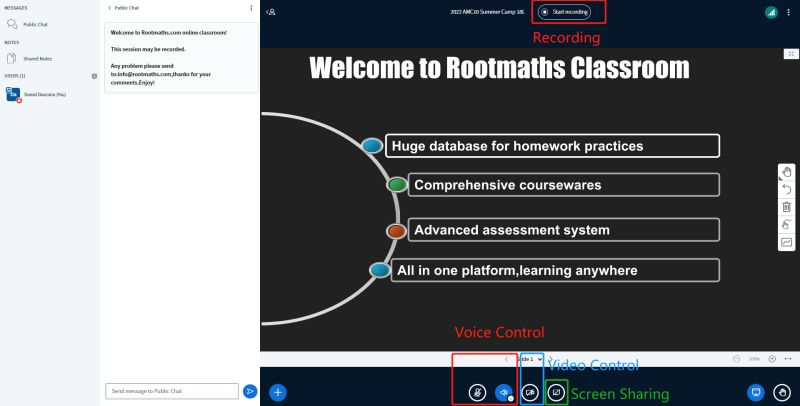Click the Start recording button
The width and height of the screenshot is (800, 406).
[564, 12]
